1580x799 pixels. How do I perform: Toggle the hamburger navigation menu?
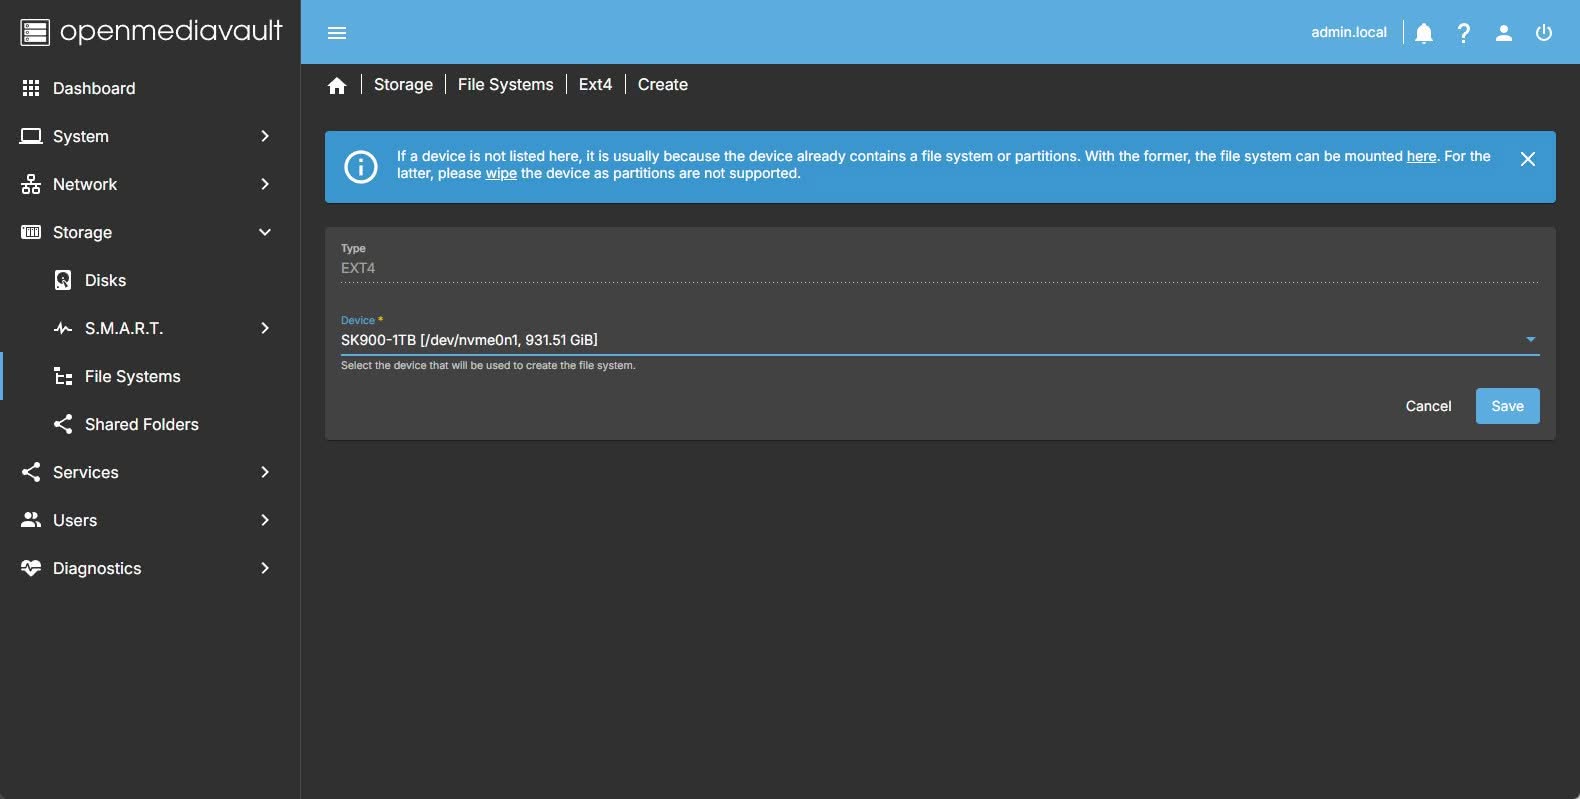[x=337, y=33]
